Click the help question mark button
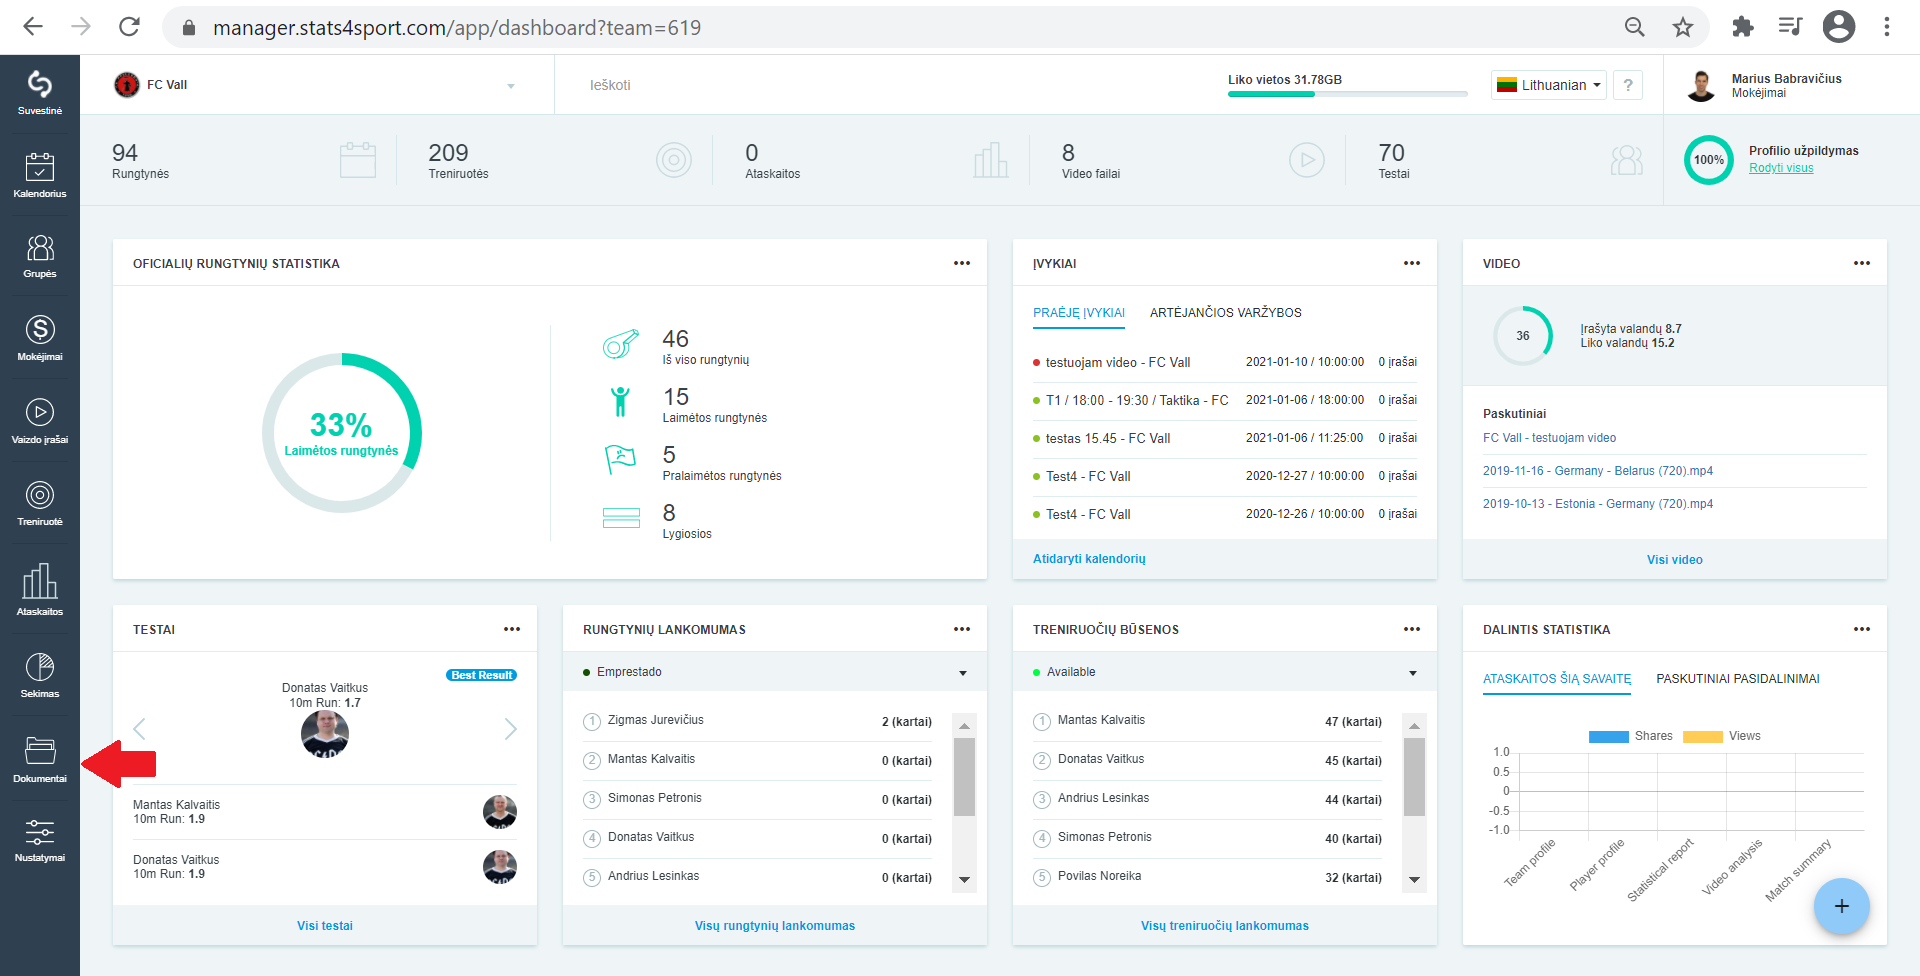The image size is (1920, 976). point(1628,85)
